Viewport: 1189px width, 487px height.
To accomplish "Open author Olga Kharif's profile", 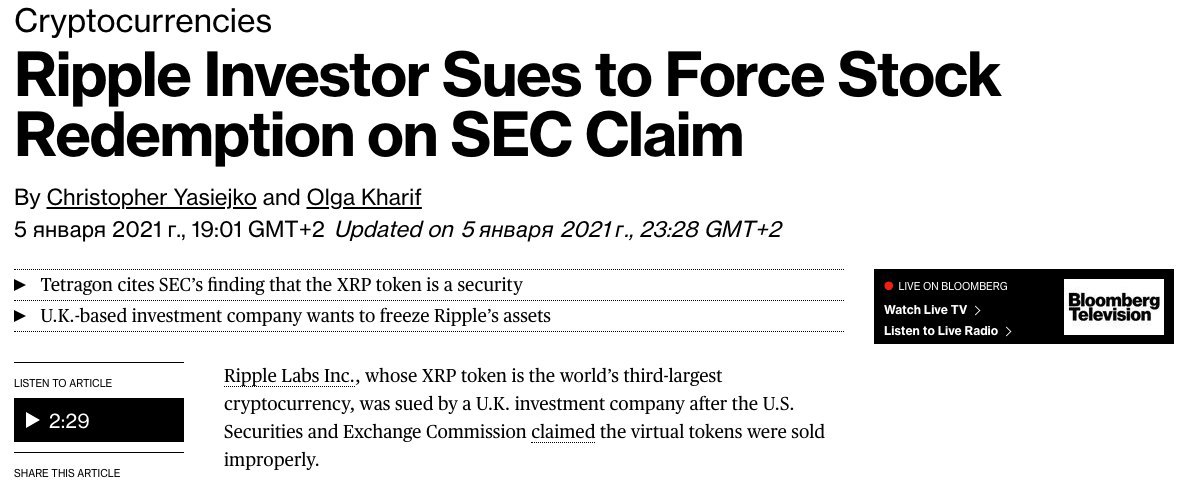I will 364,196.
